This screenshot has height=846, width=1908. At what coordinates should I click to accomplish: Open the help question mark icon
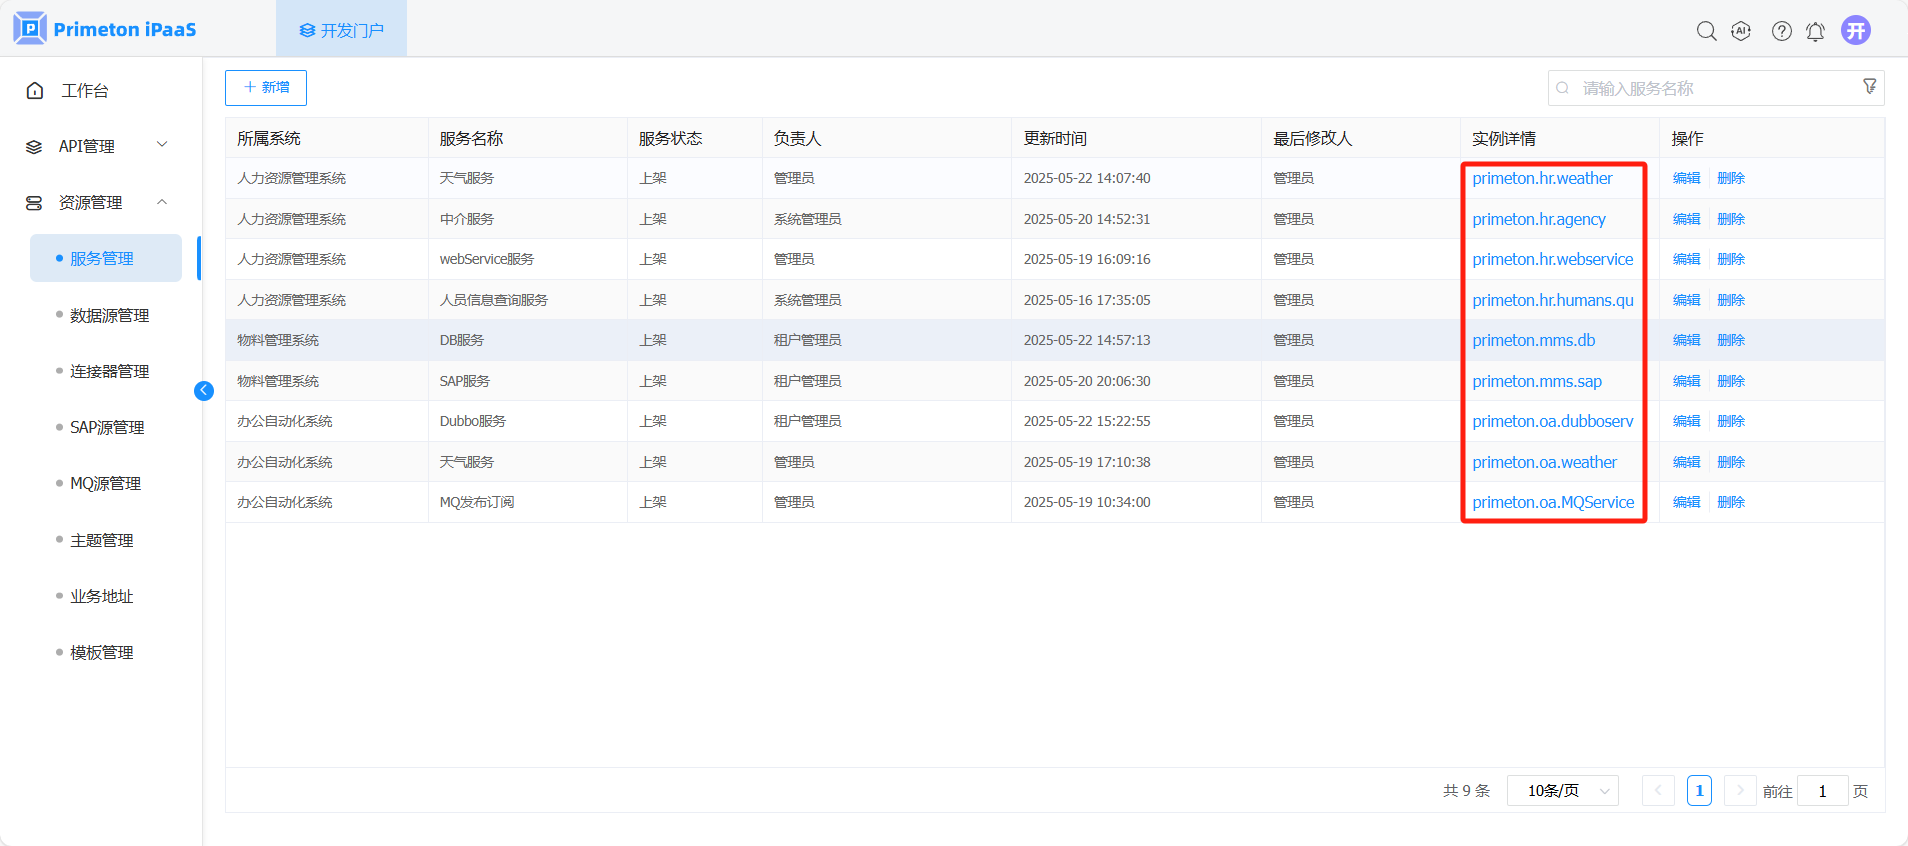tap(1781, 31)
